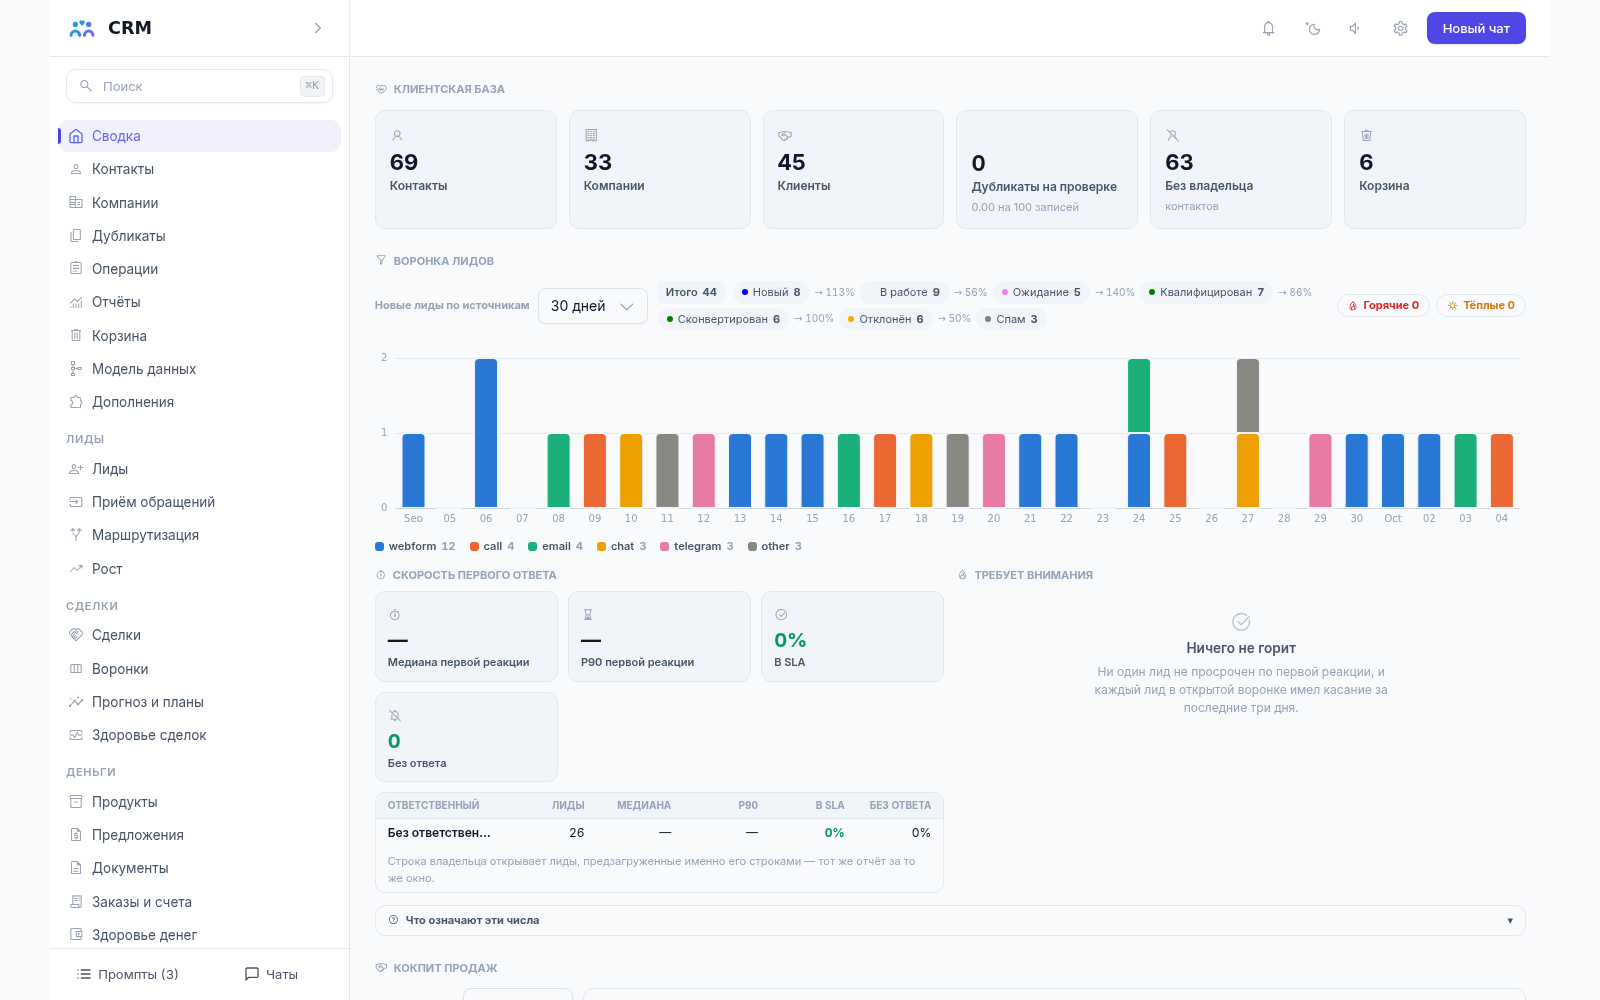Open the 69 Контакты card
This screenshot has height=1000, width=1600.
[466, 169]
